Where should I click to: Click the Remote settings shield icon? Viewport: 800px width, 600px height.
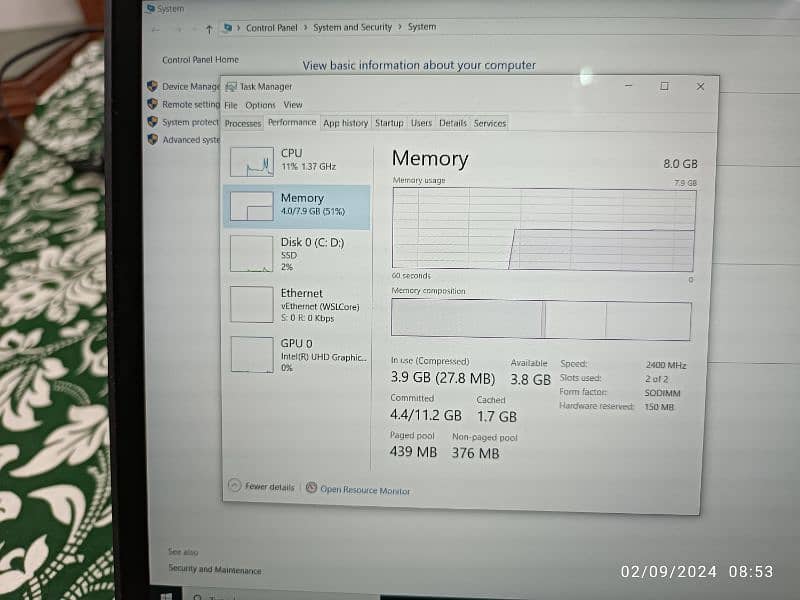(152, 104)
